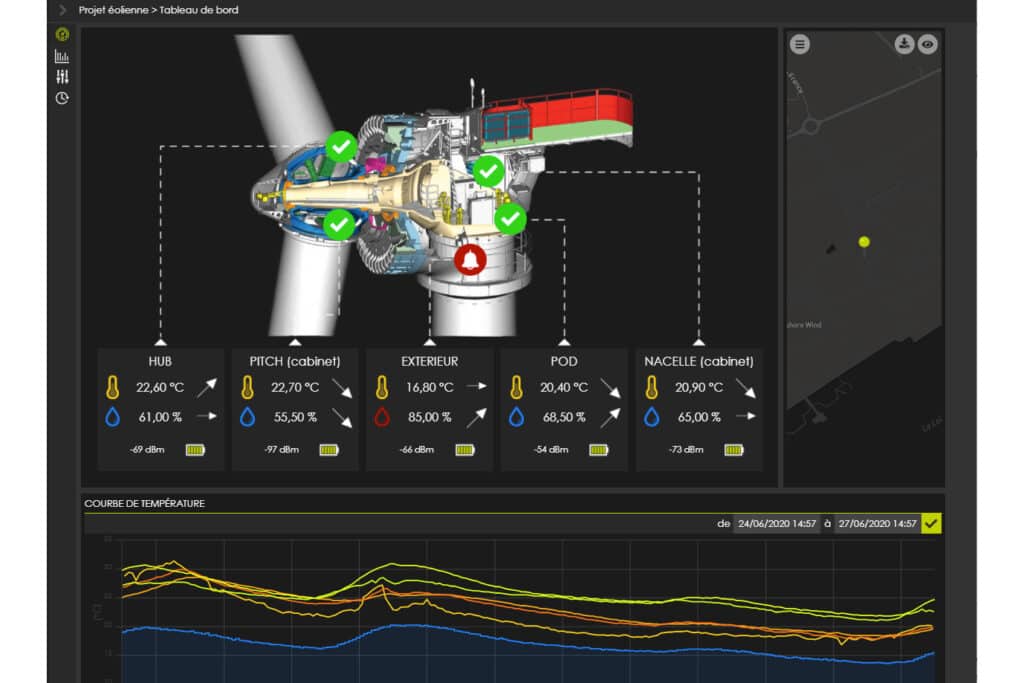The height and width of the screenshot is (683, 1024).
Task: Click the POD thermometer icon
Action: [517, 387]
